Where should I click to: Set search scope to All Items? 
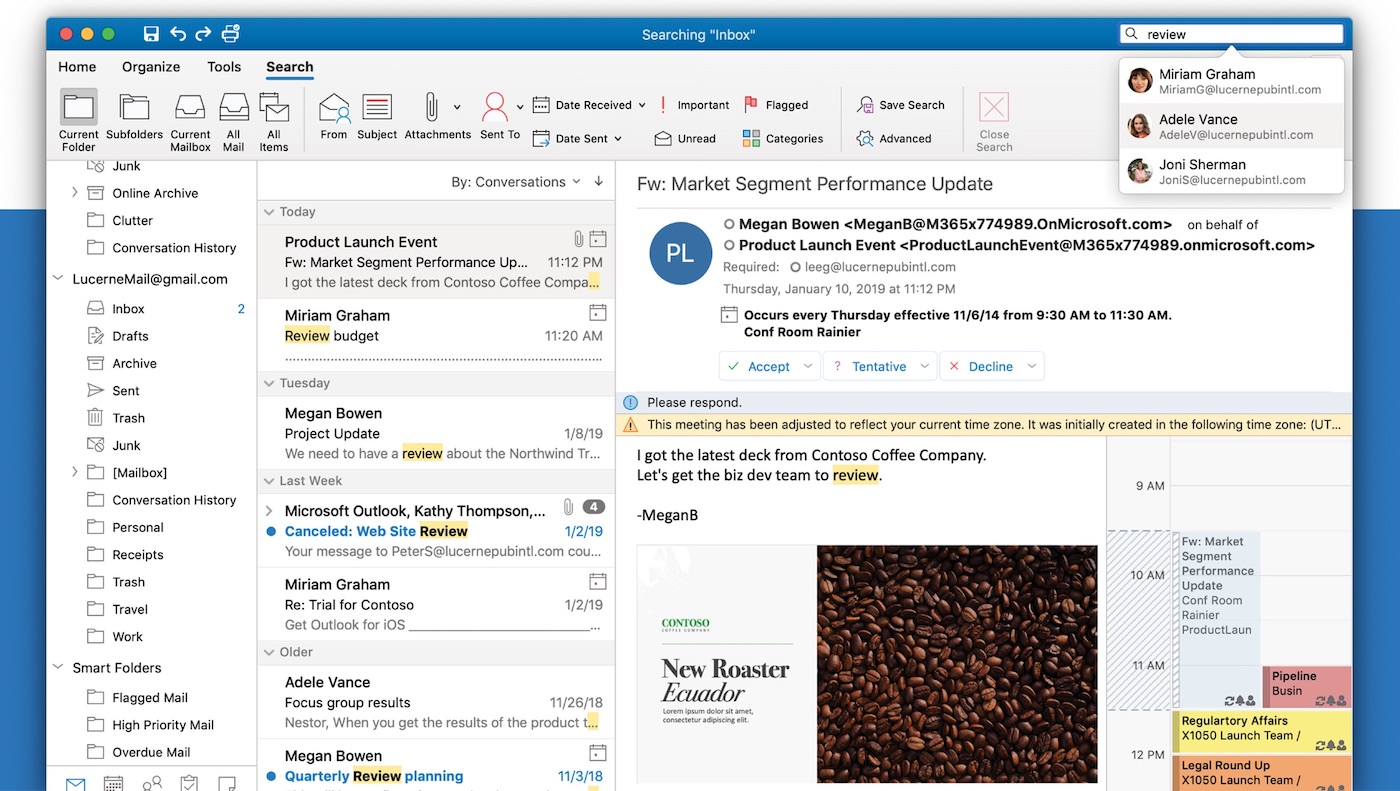pyautogui.click(x=274, y=122)
